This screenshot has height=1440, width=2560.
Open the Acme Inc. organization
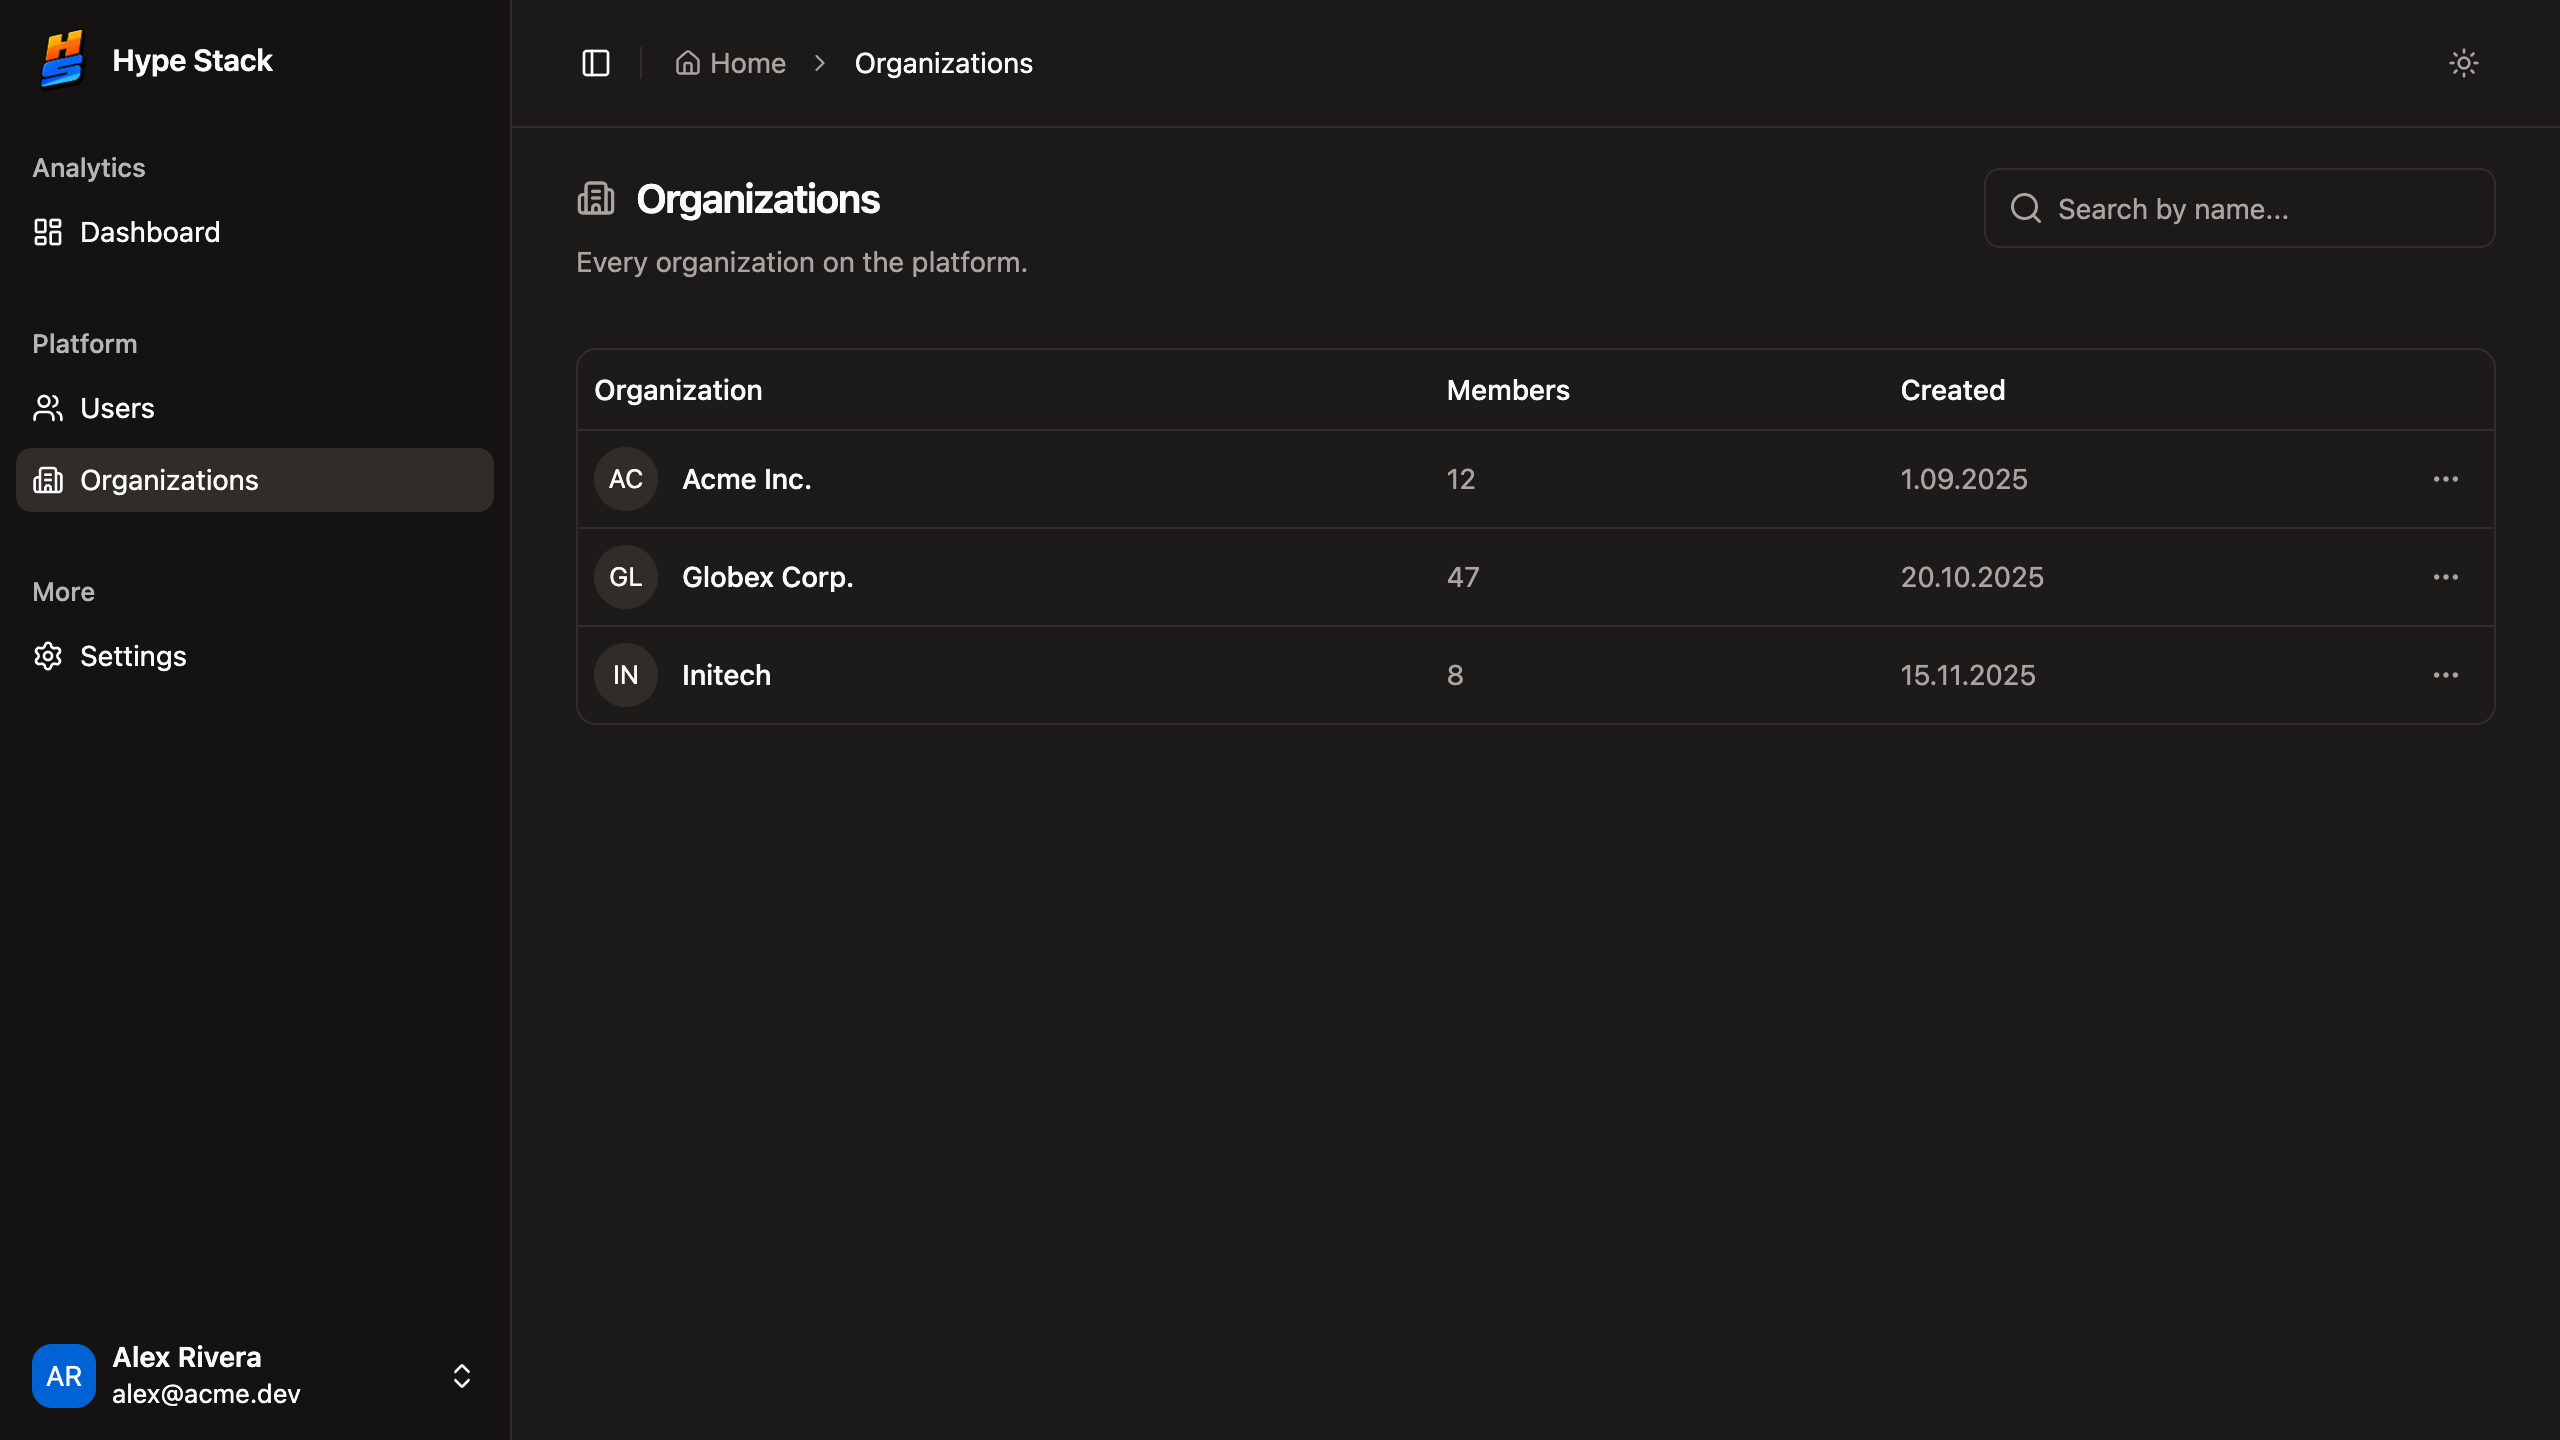[746, 479]
